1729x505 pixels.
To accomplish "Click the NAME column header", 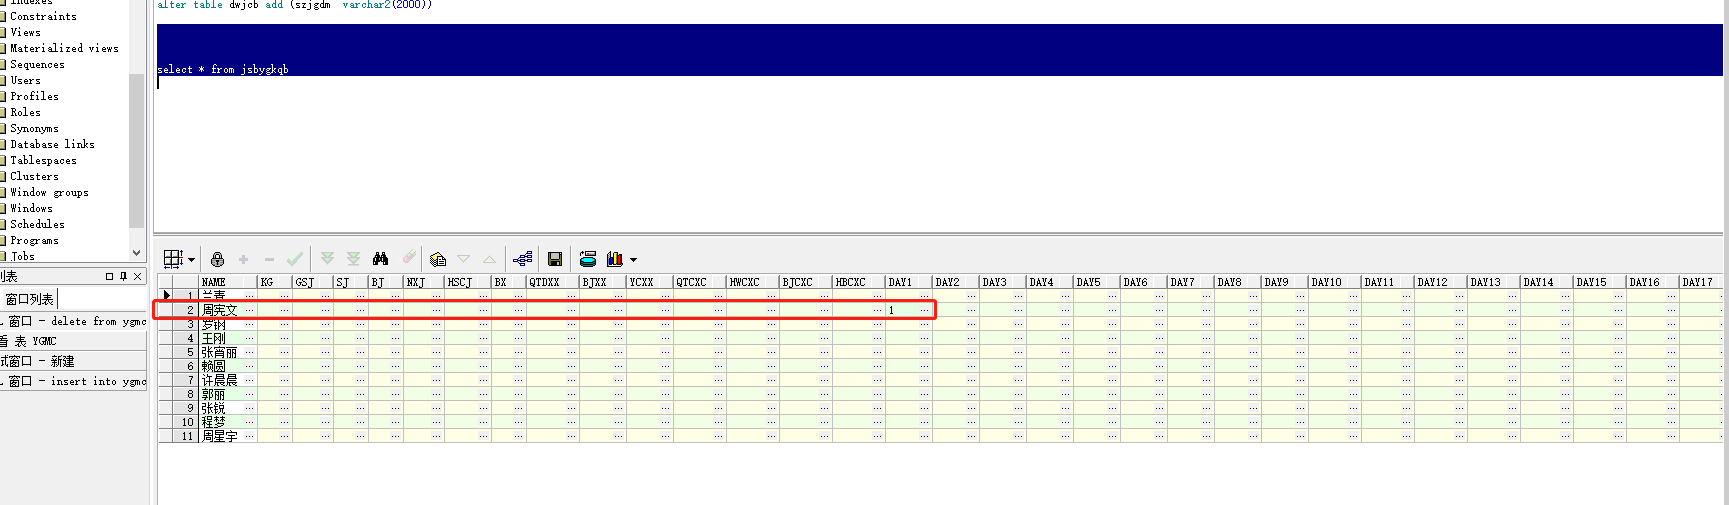I will click(228, 282).
